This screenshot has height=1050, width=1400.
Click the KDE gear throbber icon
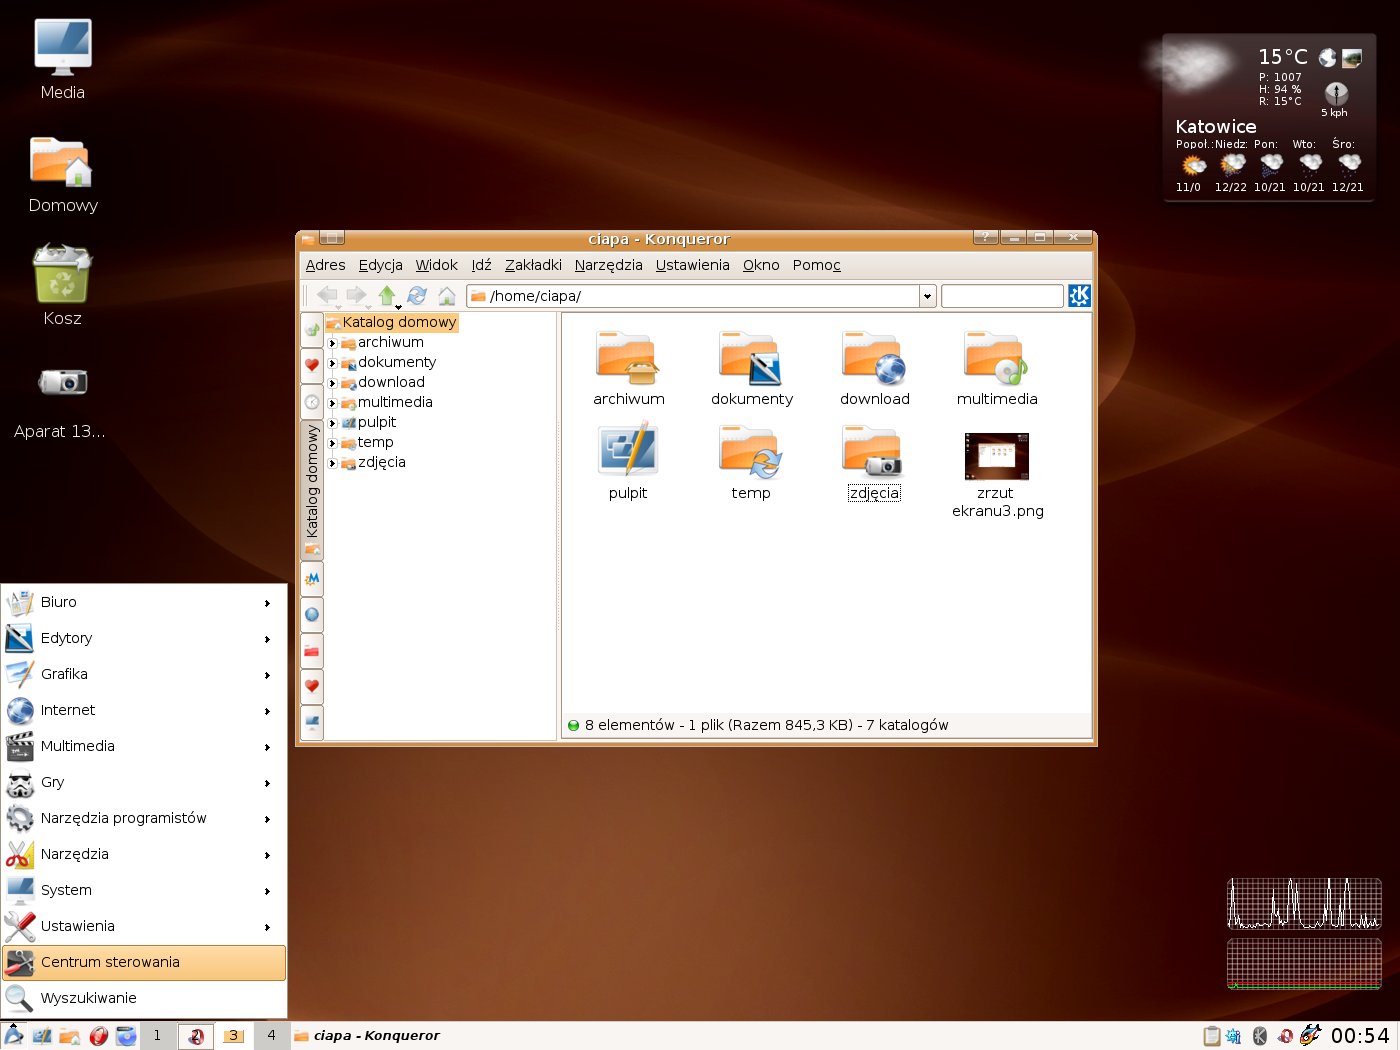pos(1079,295)
